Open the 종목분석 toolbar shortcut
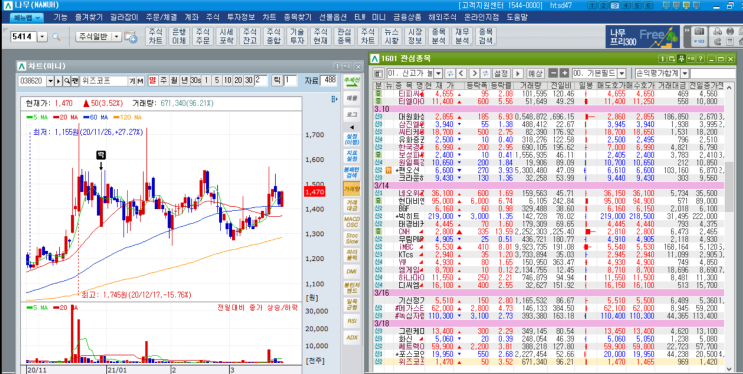Screen dimensions: 743x374 (x=438, y=36)
